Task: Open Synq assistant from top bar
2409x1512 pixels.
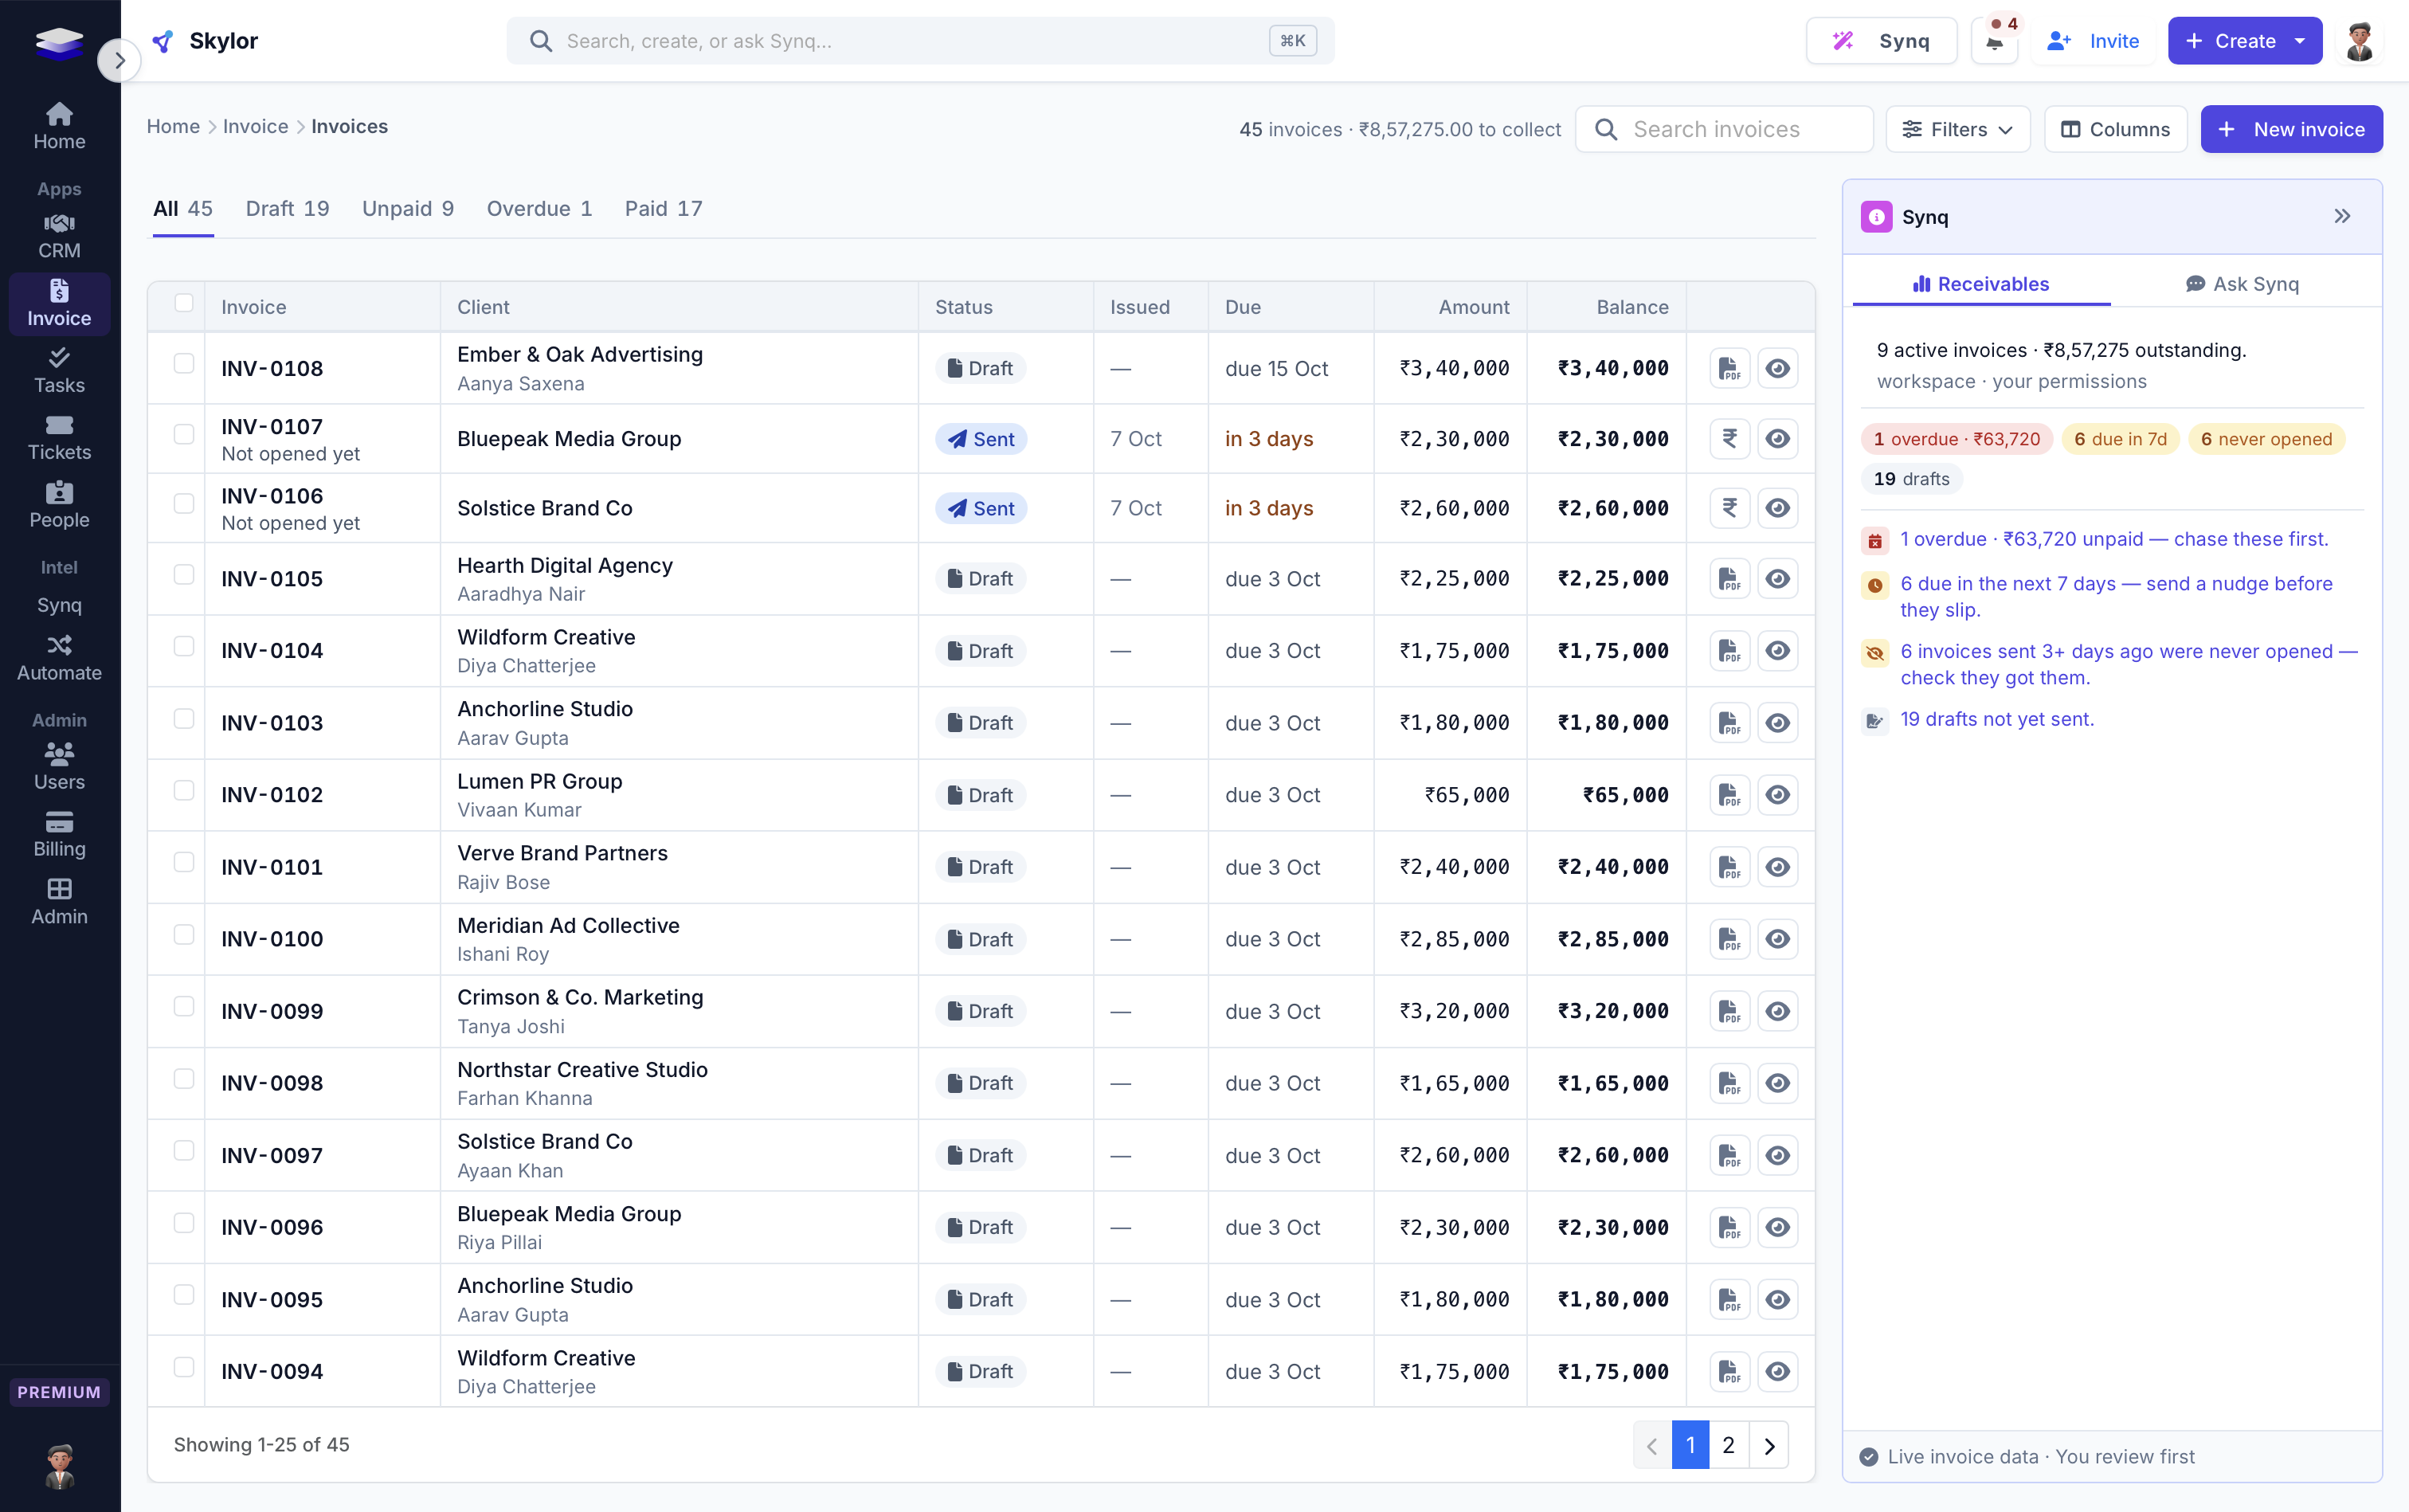Action: tap(1881, 41)
